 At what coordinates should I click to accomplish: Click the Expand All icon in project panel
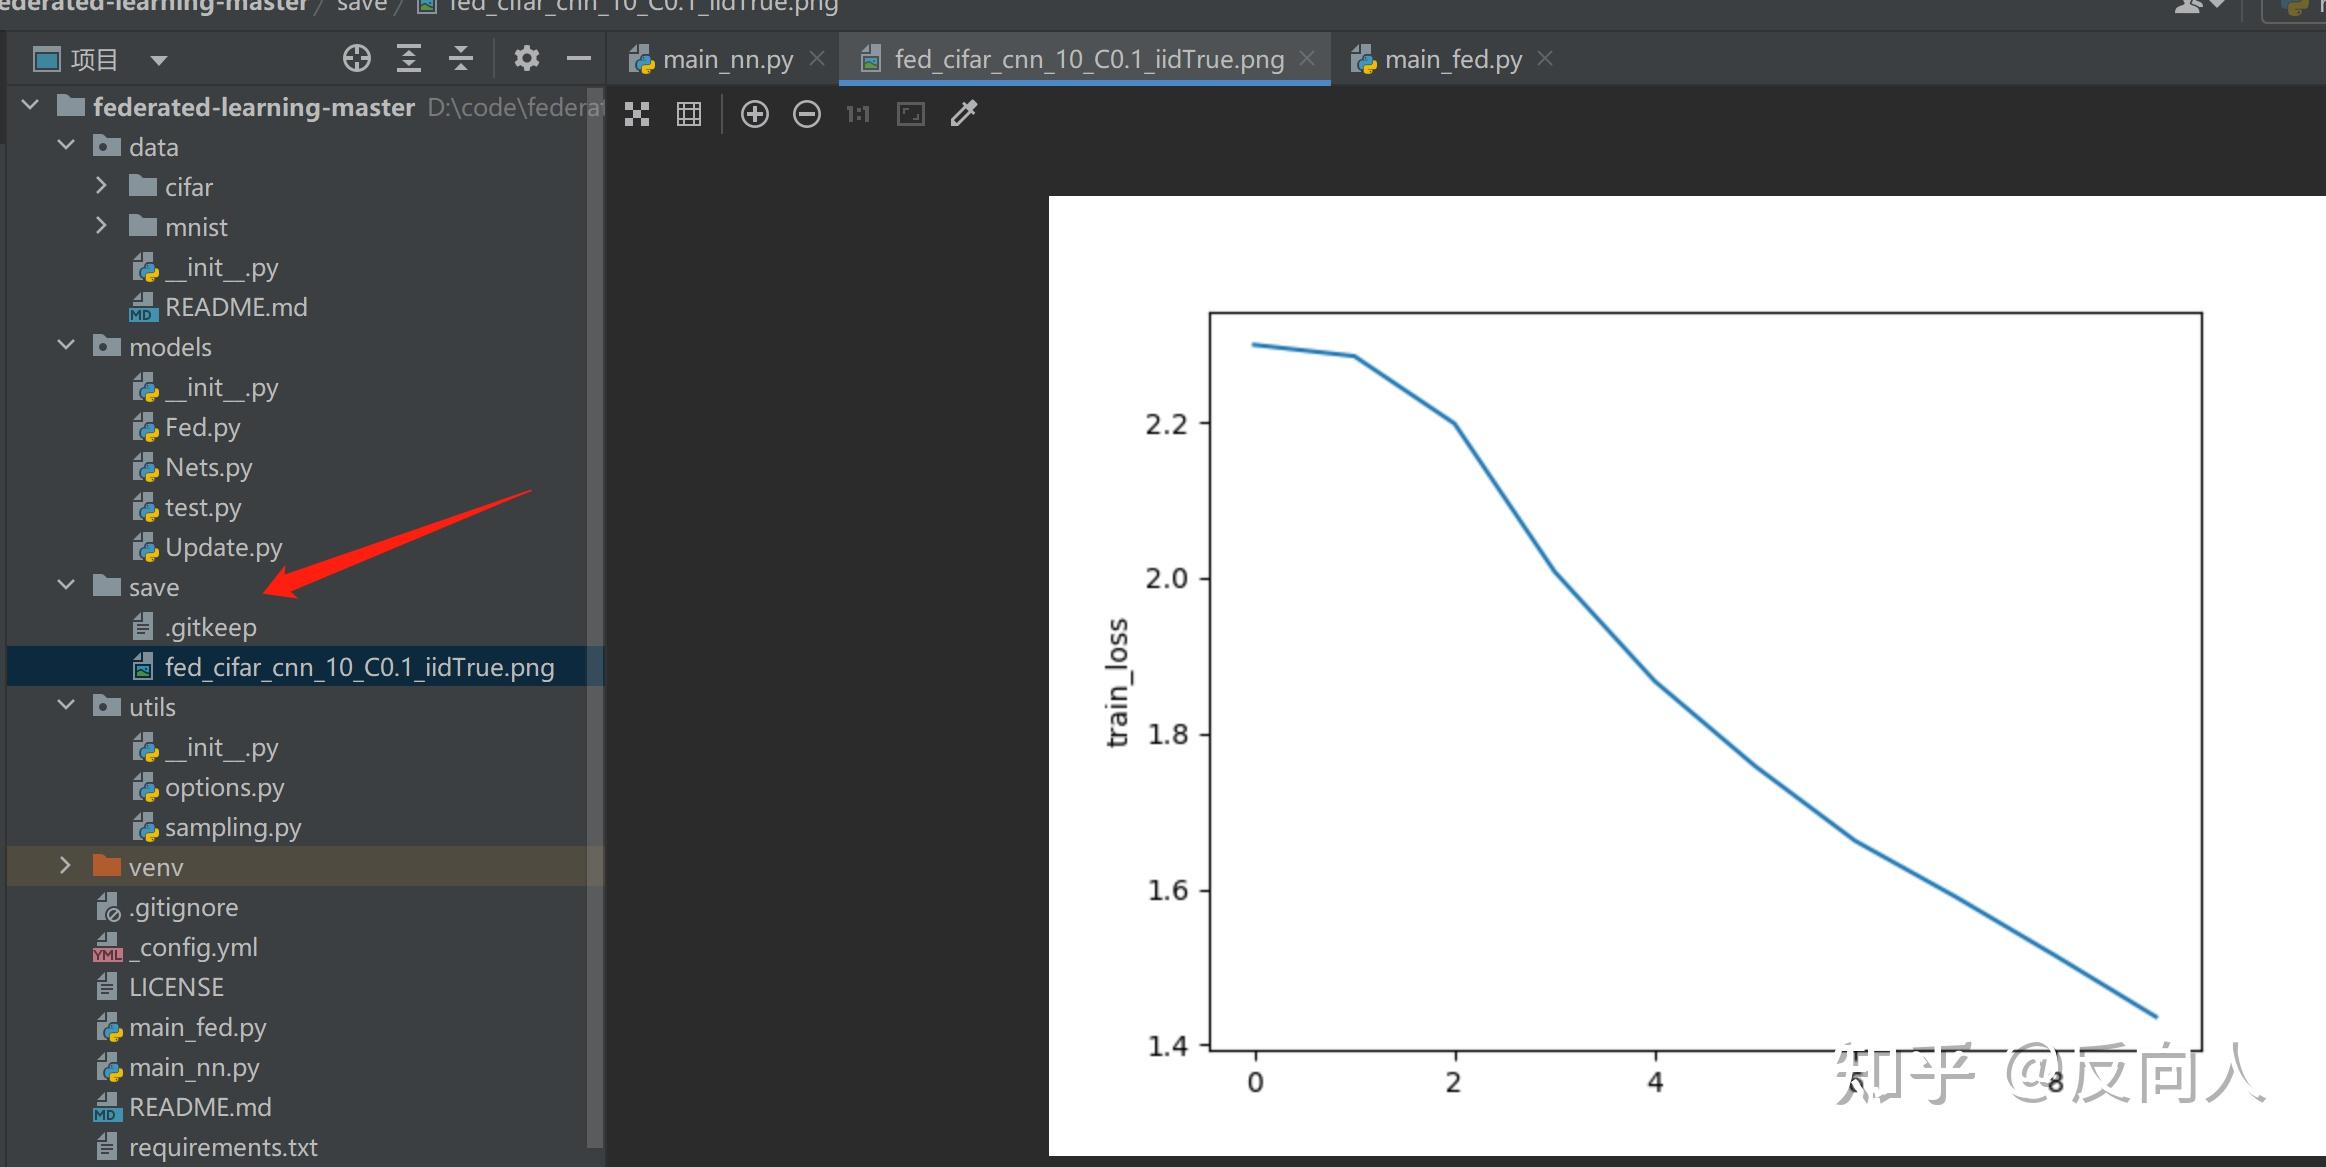pos(408,59)
